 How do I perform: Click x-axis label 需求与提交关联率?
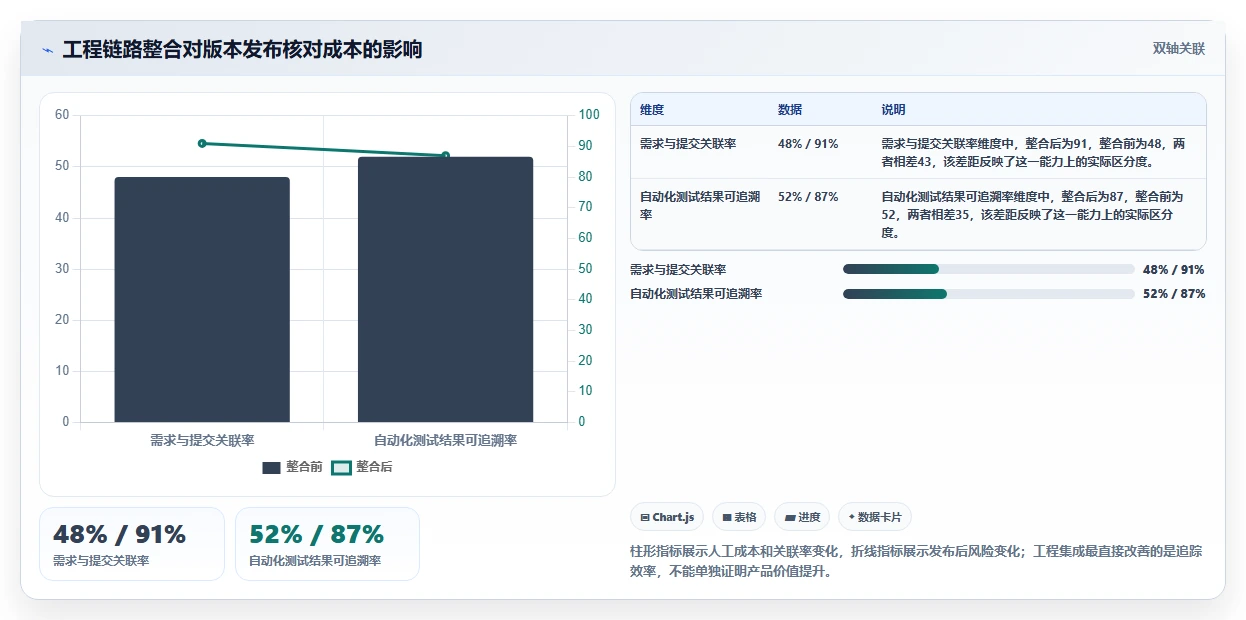pyautogui.click(x=202, y=440)
